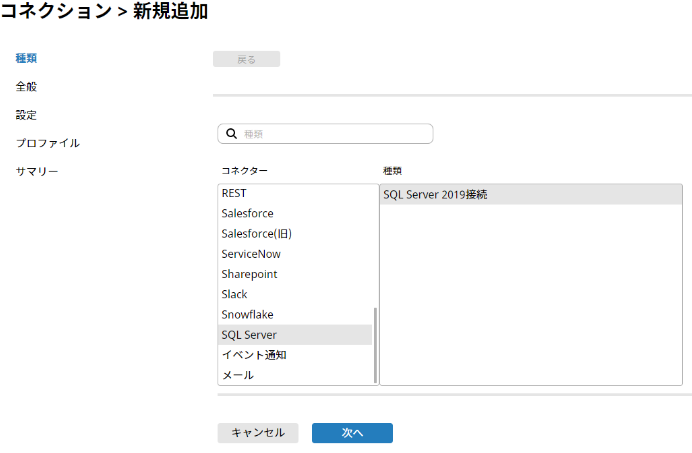Image resolution: width=692 pixels, height=453 pixels.
Task: Click the magnifier icon in search box
Action: tap(231, 134)
